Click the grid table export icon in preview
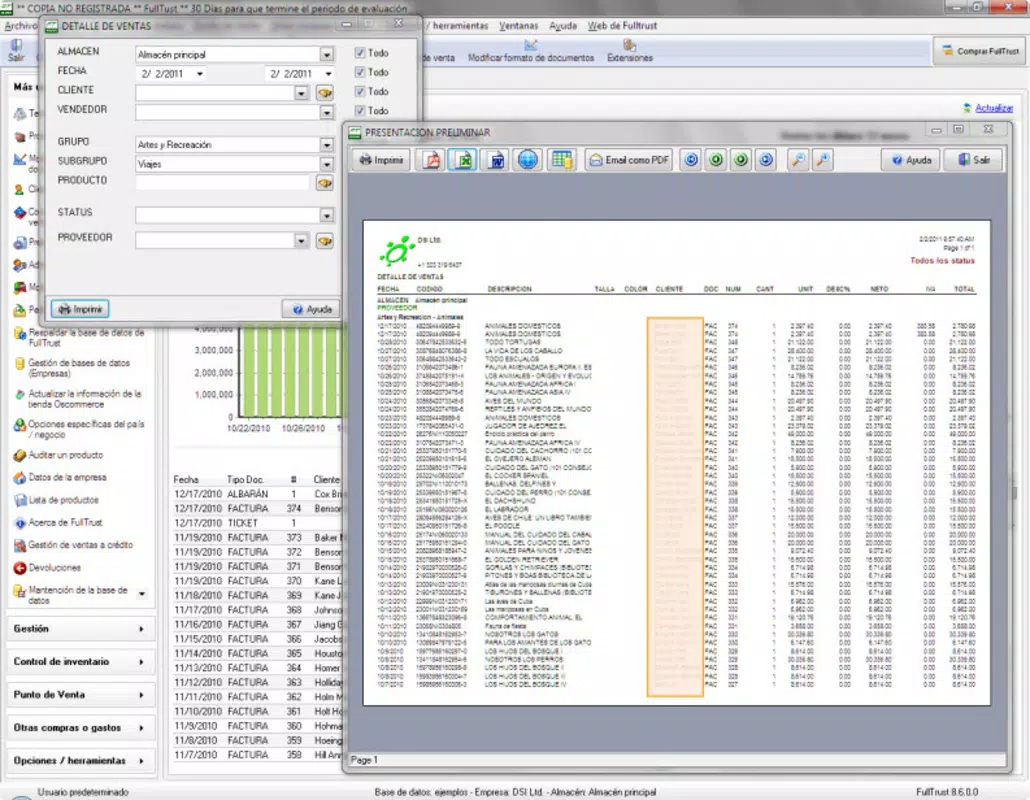This screenshot has width=1030, height=800. pyautogui.click(x=561, y=160)
